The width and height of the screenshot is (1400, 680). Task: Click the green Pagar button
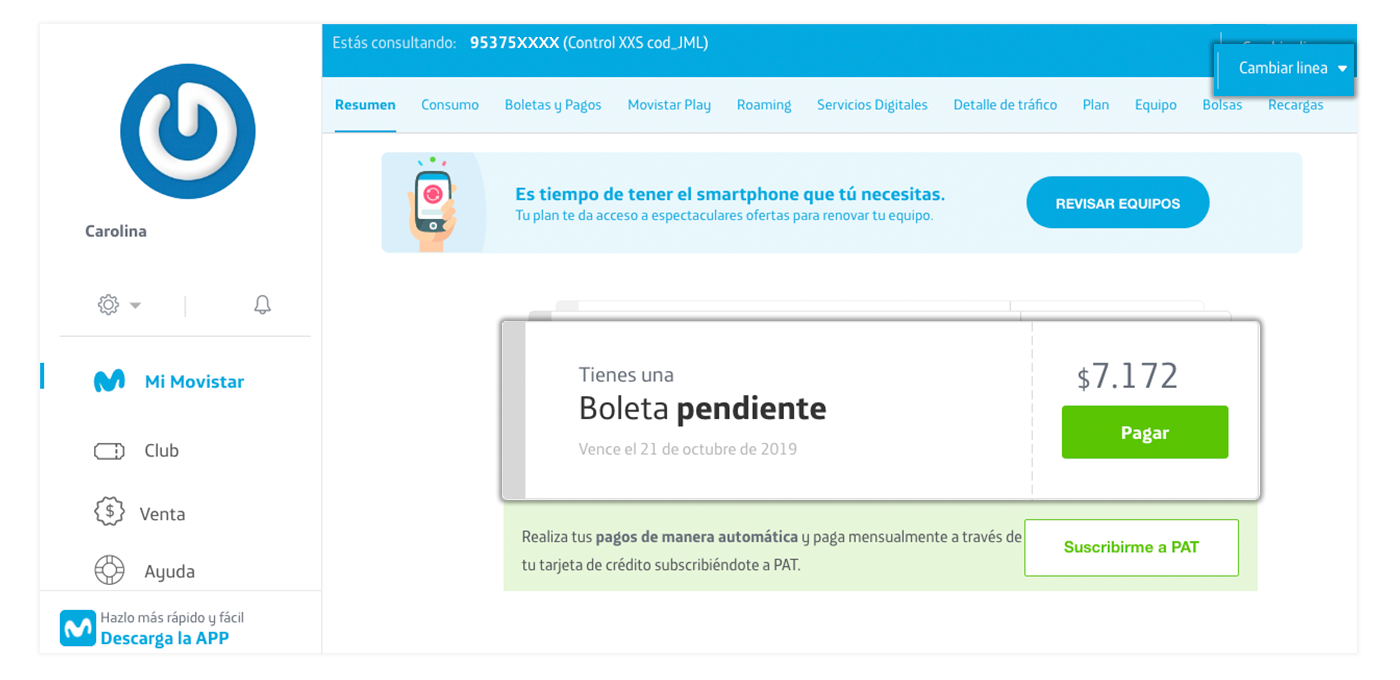click(1145, 432)
